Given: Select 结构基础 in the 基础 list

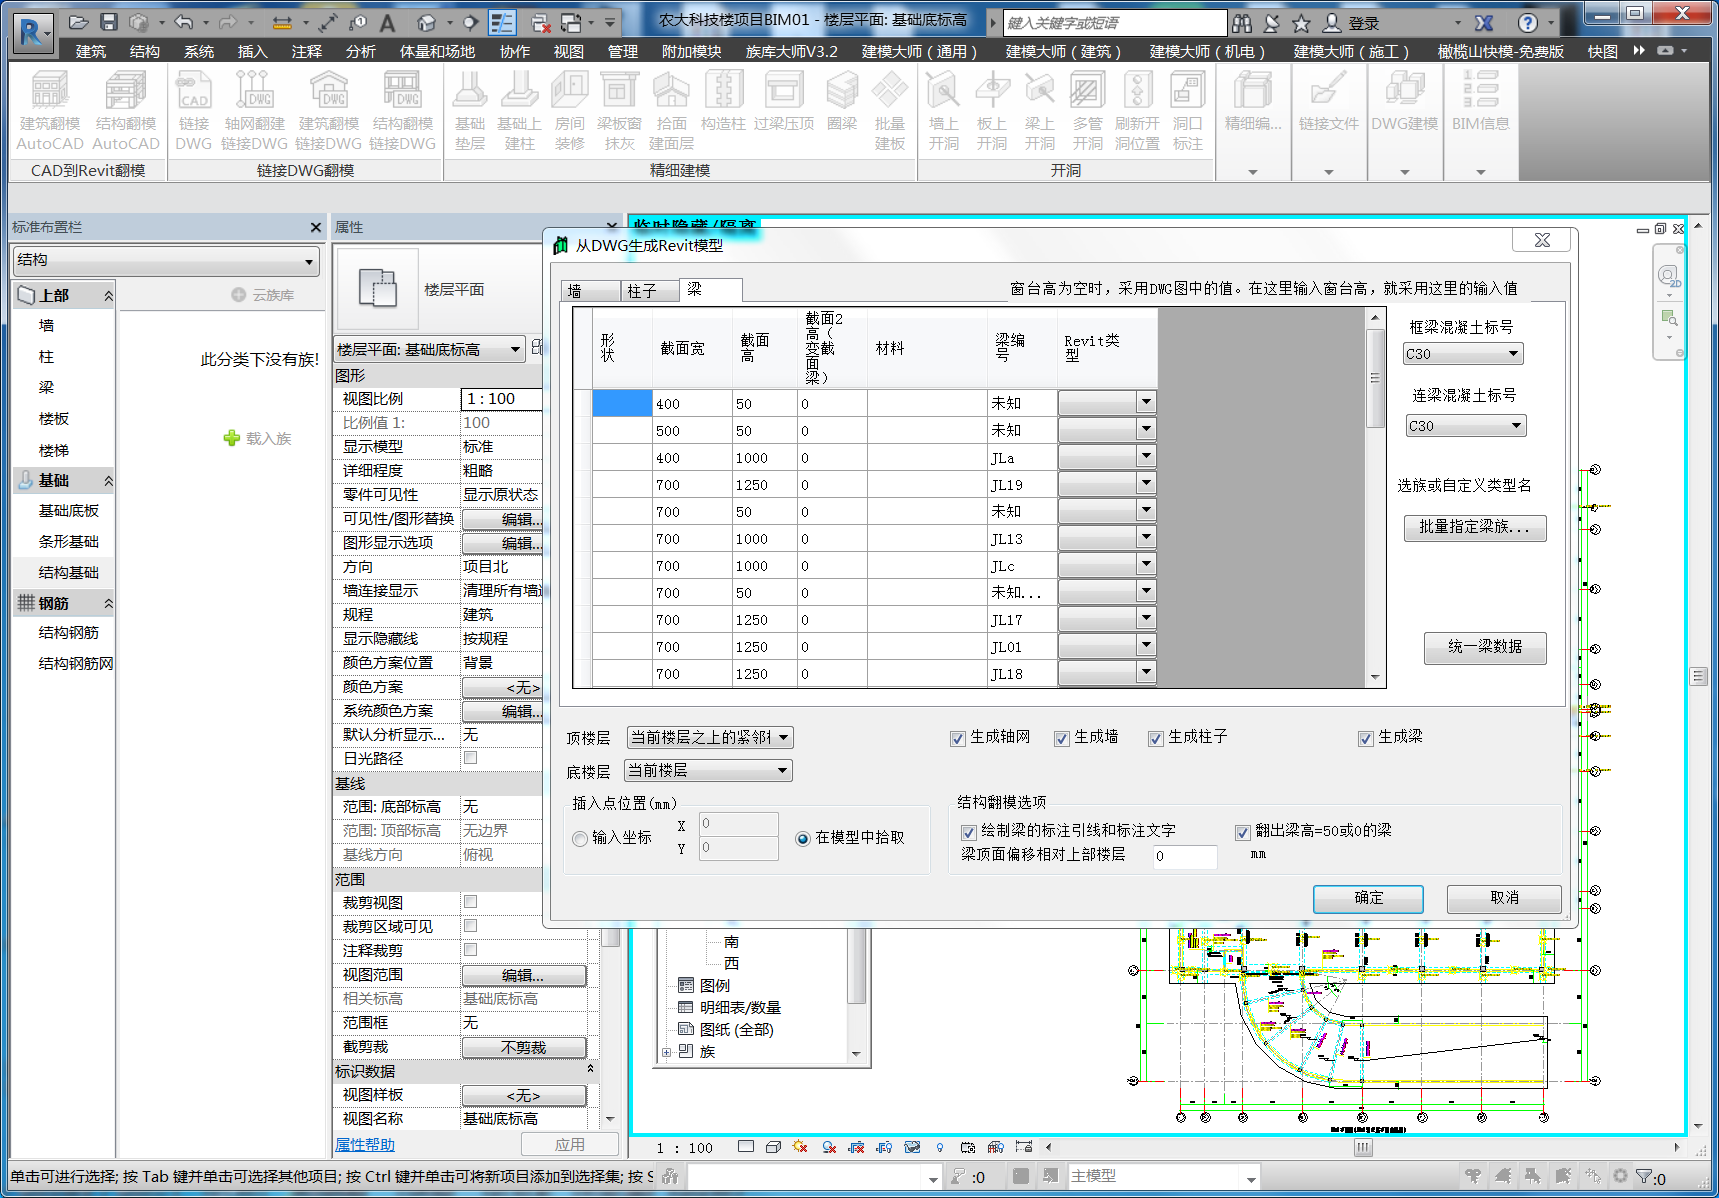Looking at the screenshot, I should (68, 572).
